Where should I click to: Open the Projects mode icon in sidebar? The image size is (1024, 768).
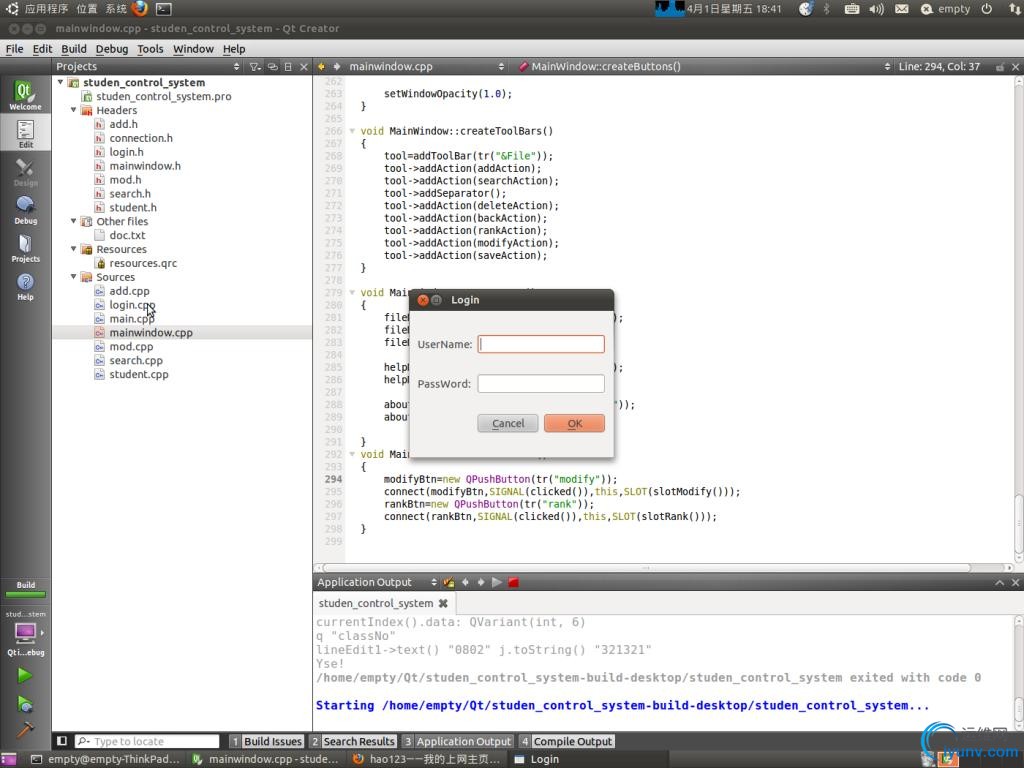(x=25, y=248)
